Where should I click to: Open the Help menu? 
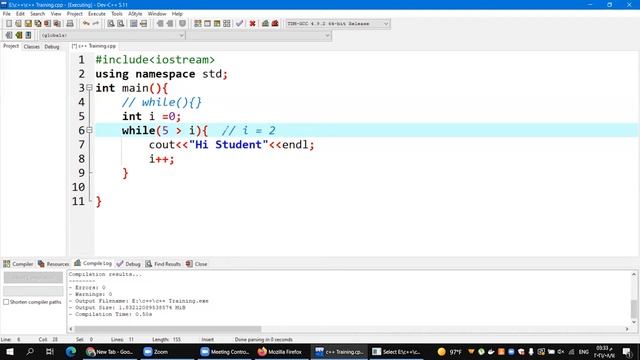coord(177,13)
